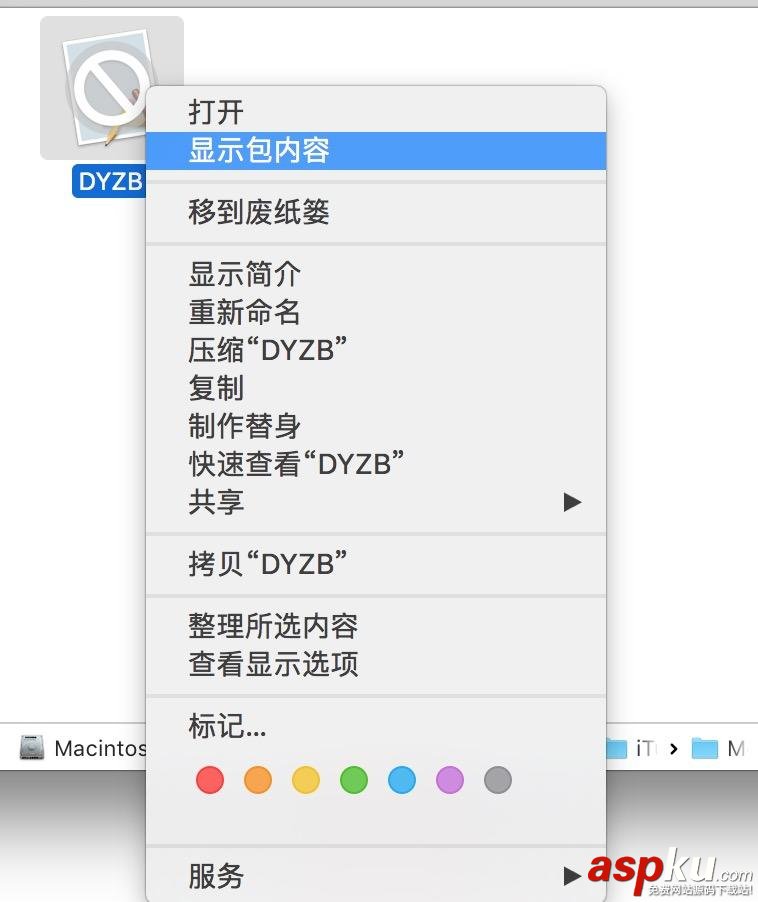Select the purple tag color
Viewport: 758px width, 902px height.
pyautogui.click(x=450, y=779)
